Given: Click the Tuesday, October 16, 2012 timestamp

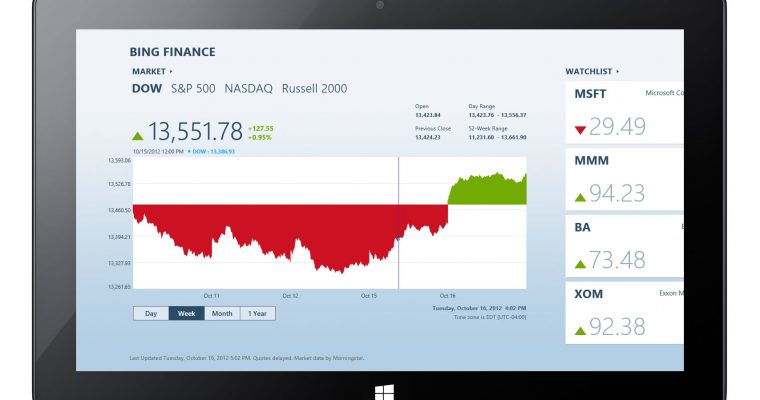Looking at the screenshot, I should pos(479,308).
